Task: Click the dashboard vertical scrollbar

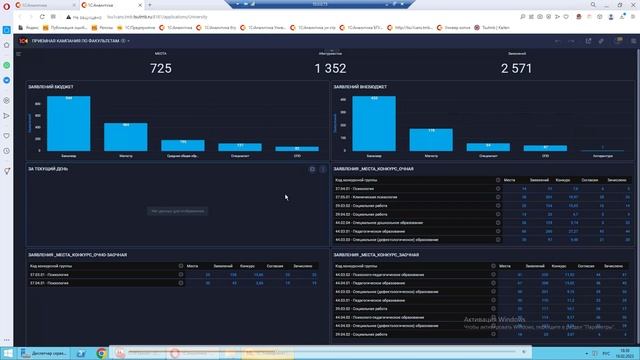Action: point(638,196)
